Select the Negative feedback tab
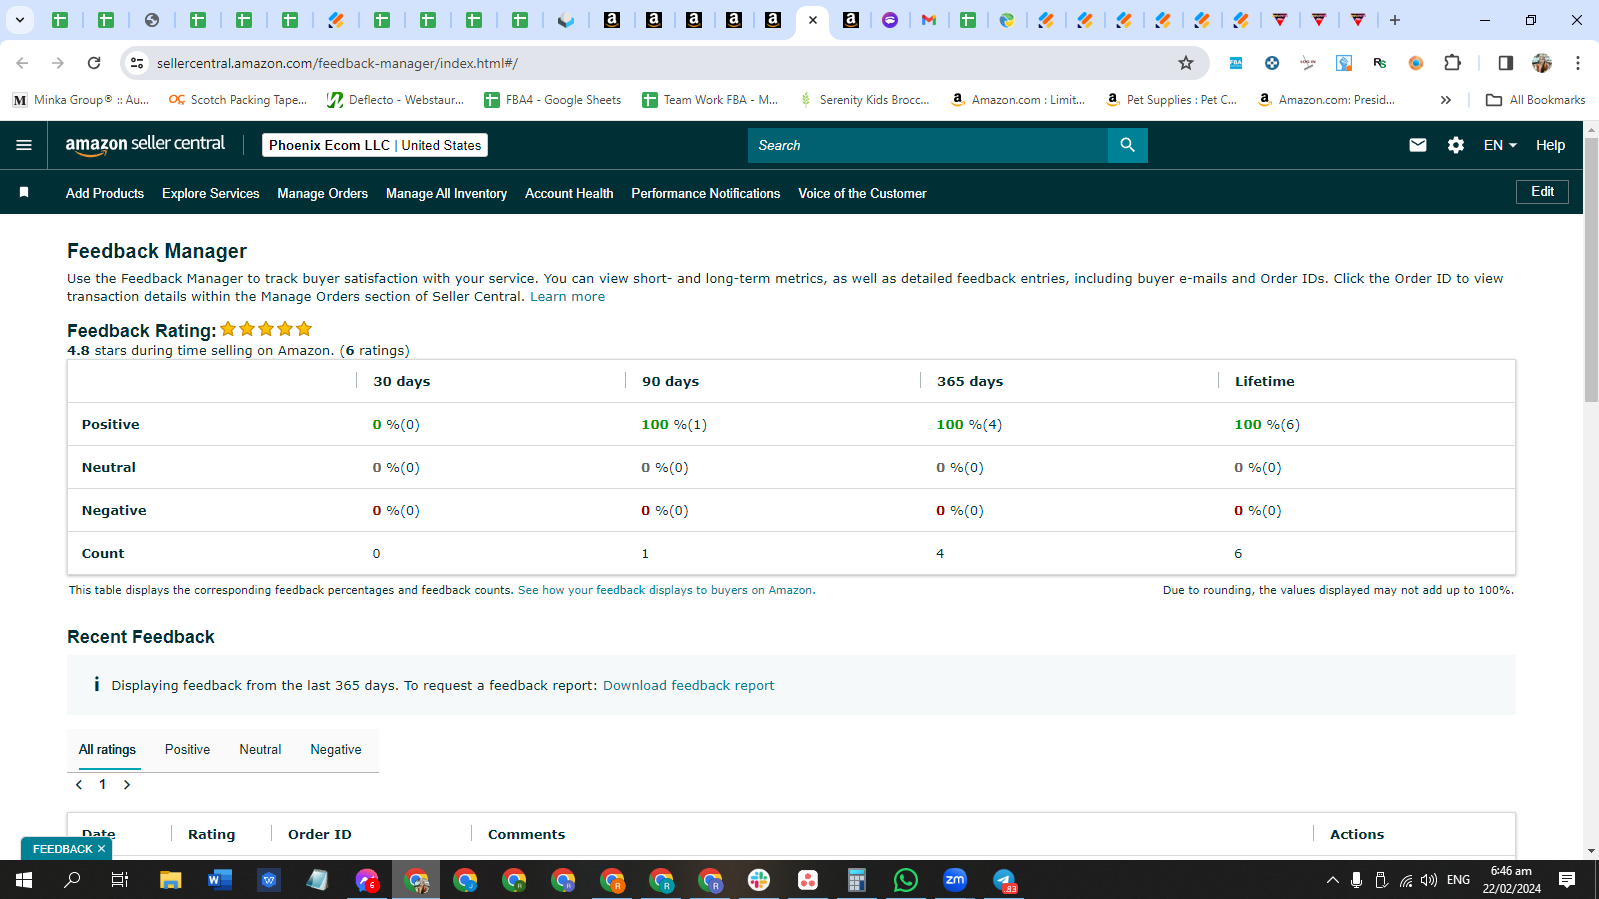This screenshot has height=899, width=1599. [x=336, y=749]
